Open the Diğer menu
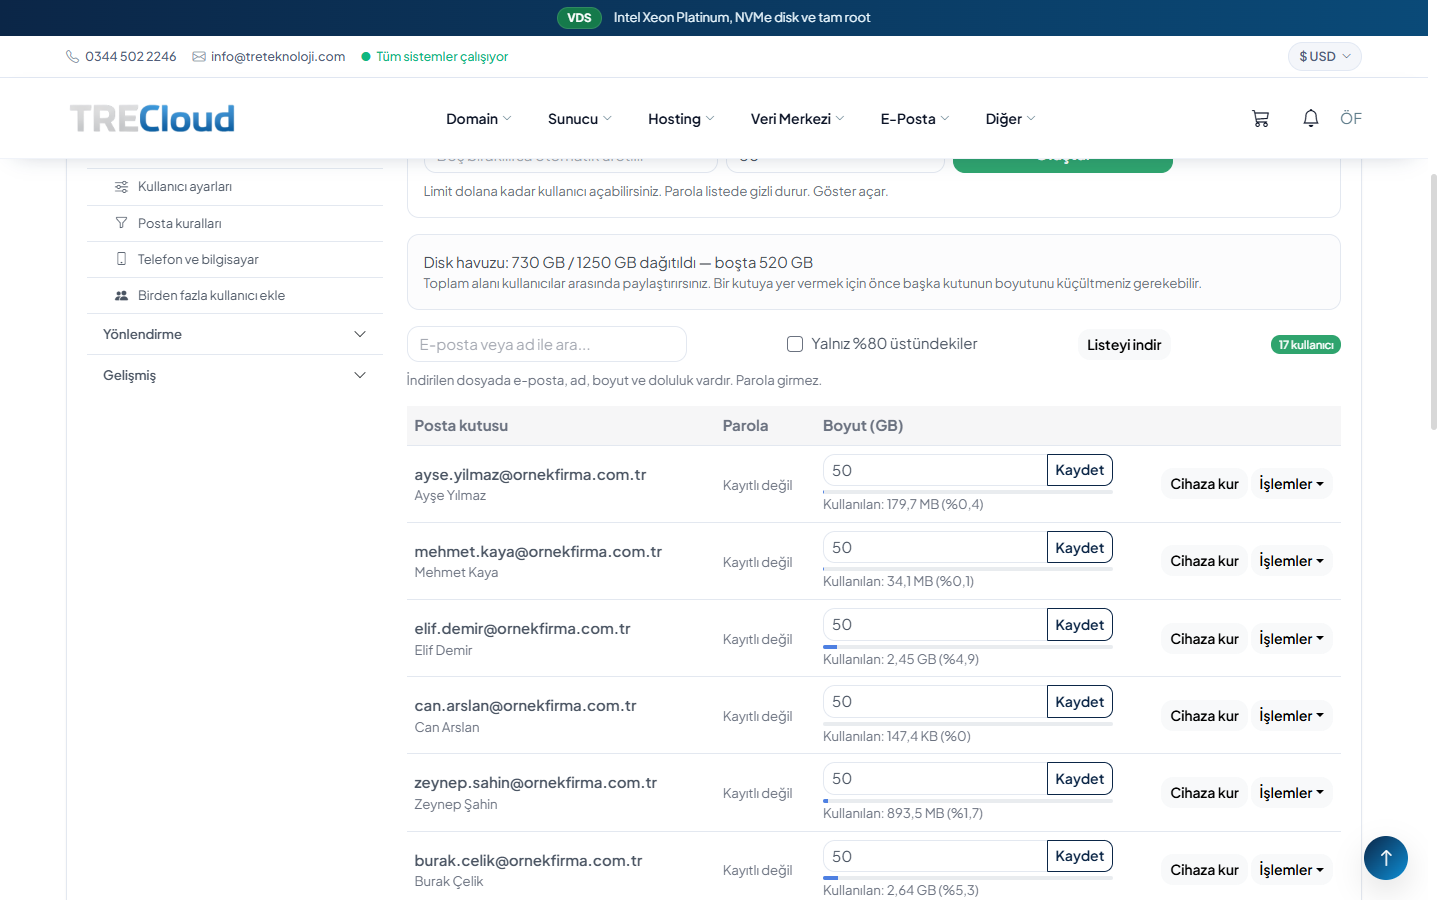 1010,119
